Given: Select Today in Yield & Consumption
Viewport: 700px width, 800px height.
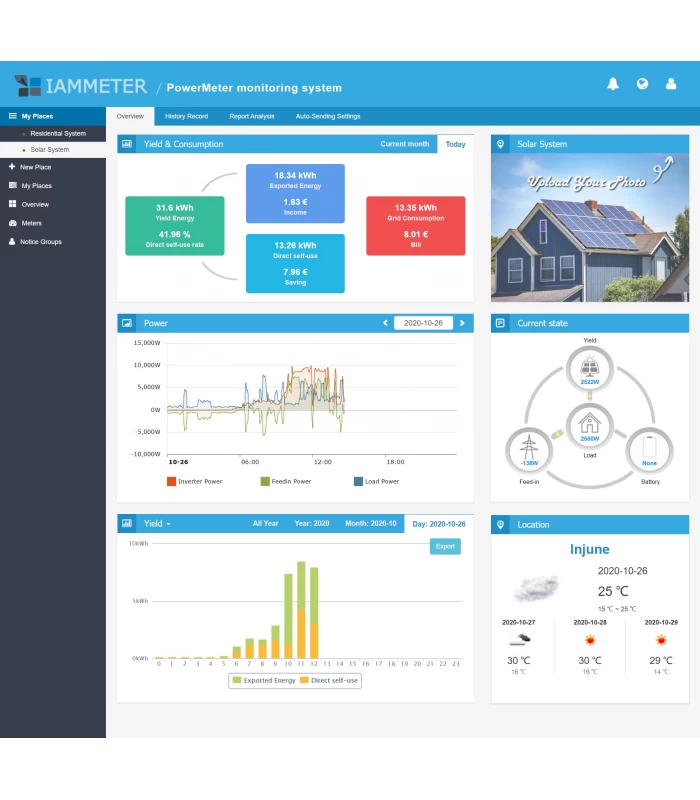Looking at the screenshot, I should pos(455,144).
